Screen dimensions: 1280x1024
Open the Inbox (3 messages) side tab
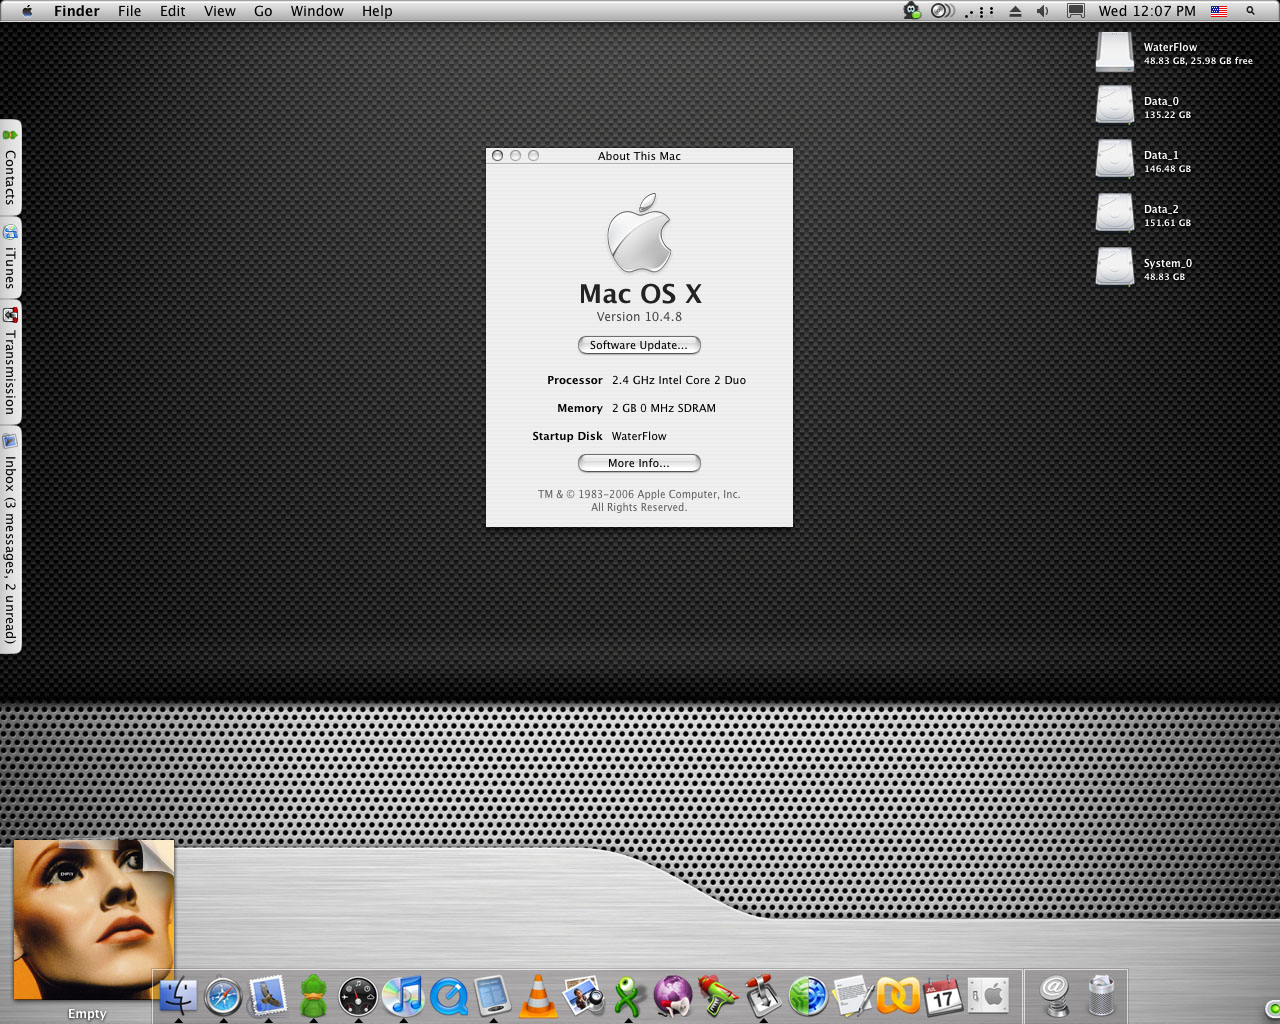coord(10,540)
